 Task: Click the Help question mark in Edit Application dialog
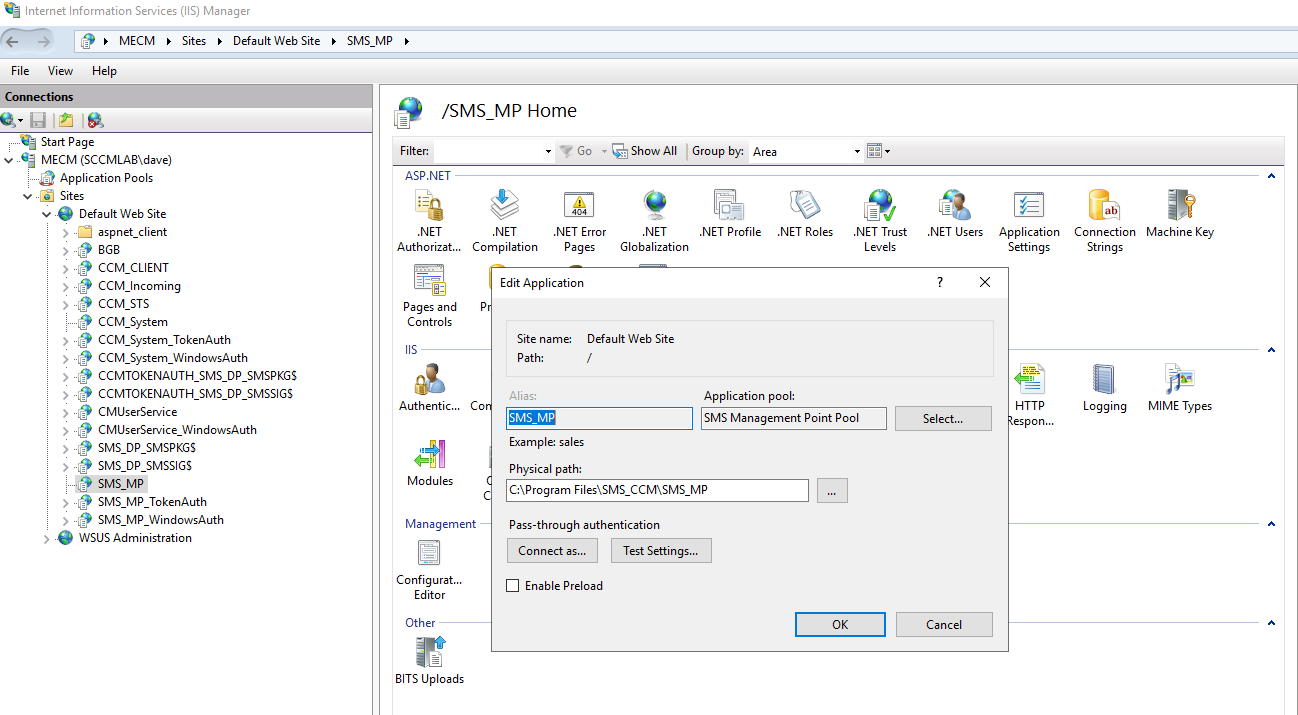tap(939, 282)
